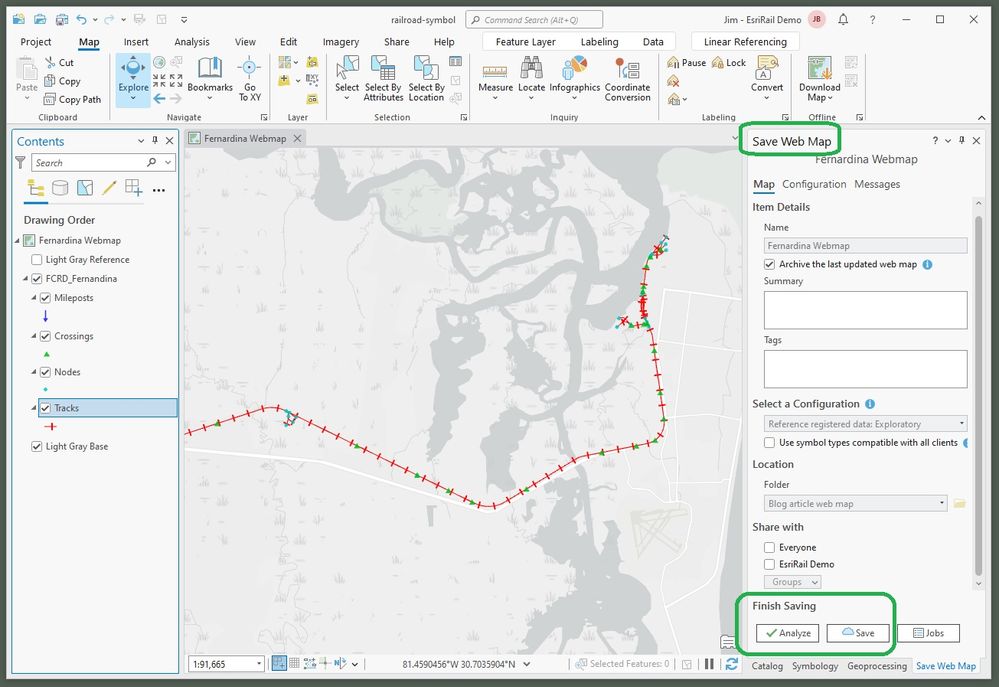Open Select By Attributes
999x687 pixels.
pyautogui.click(x=384, y=79)
